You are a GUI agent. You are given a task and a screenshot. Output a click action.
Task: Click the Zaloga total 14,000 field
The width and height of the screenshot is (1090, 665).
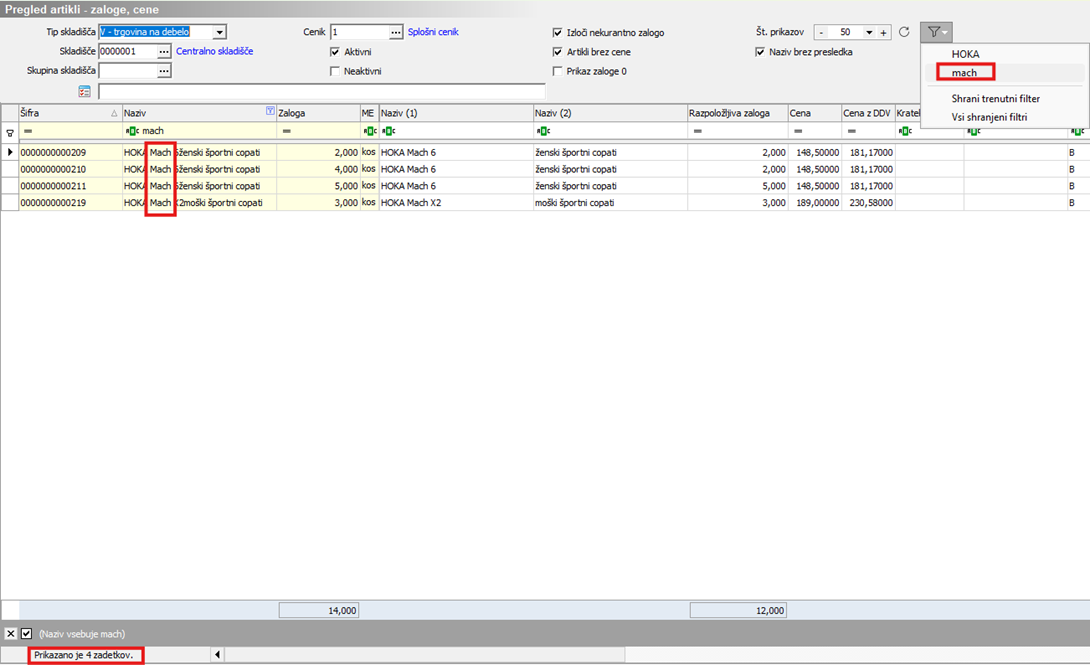coord(318,610)
